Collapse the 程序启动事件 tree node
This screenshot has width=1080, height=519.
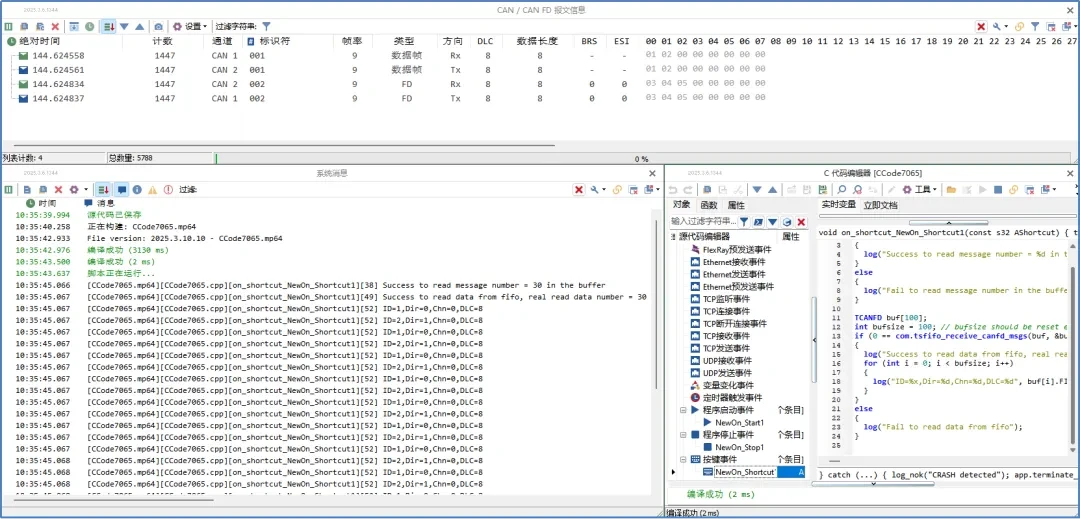click(684, 410)
